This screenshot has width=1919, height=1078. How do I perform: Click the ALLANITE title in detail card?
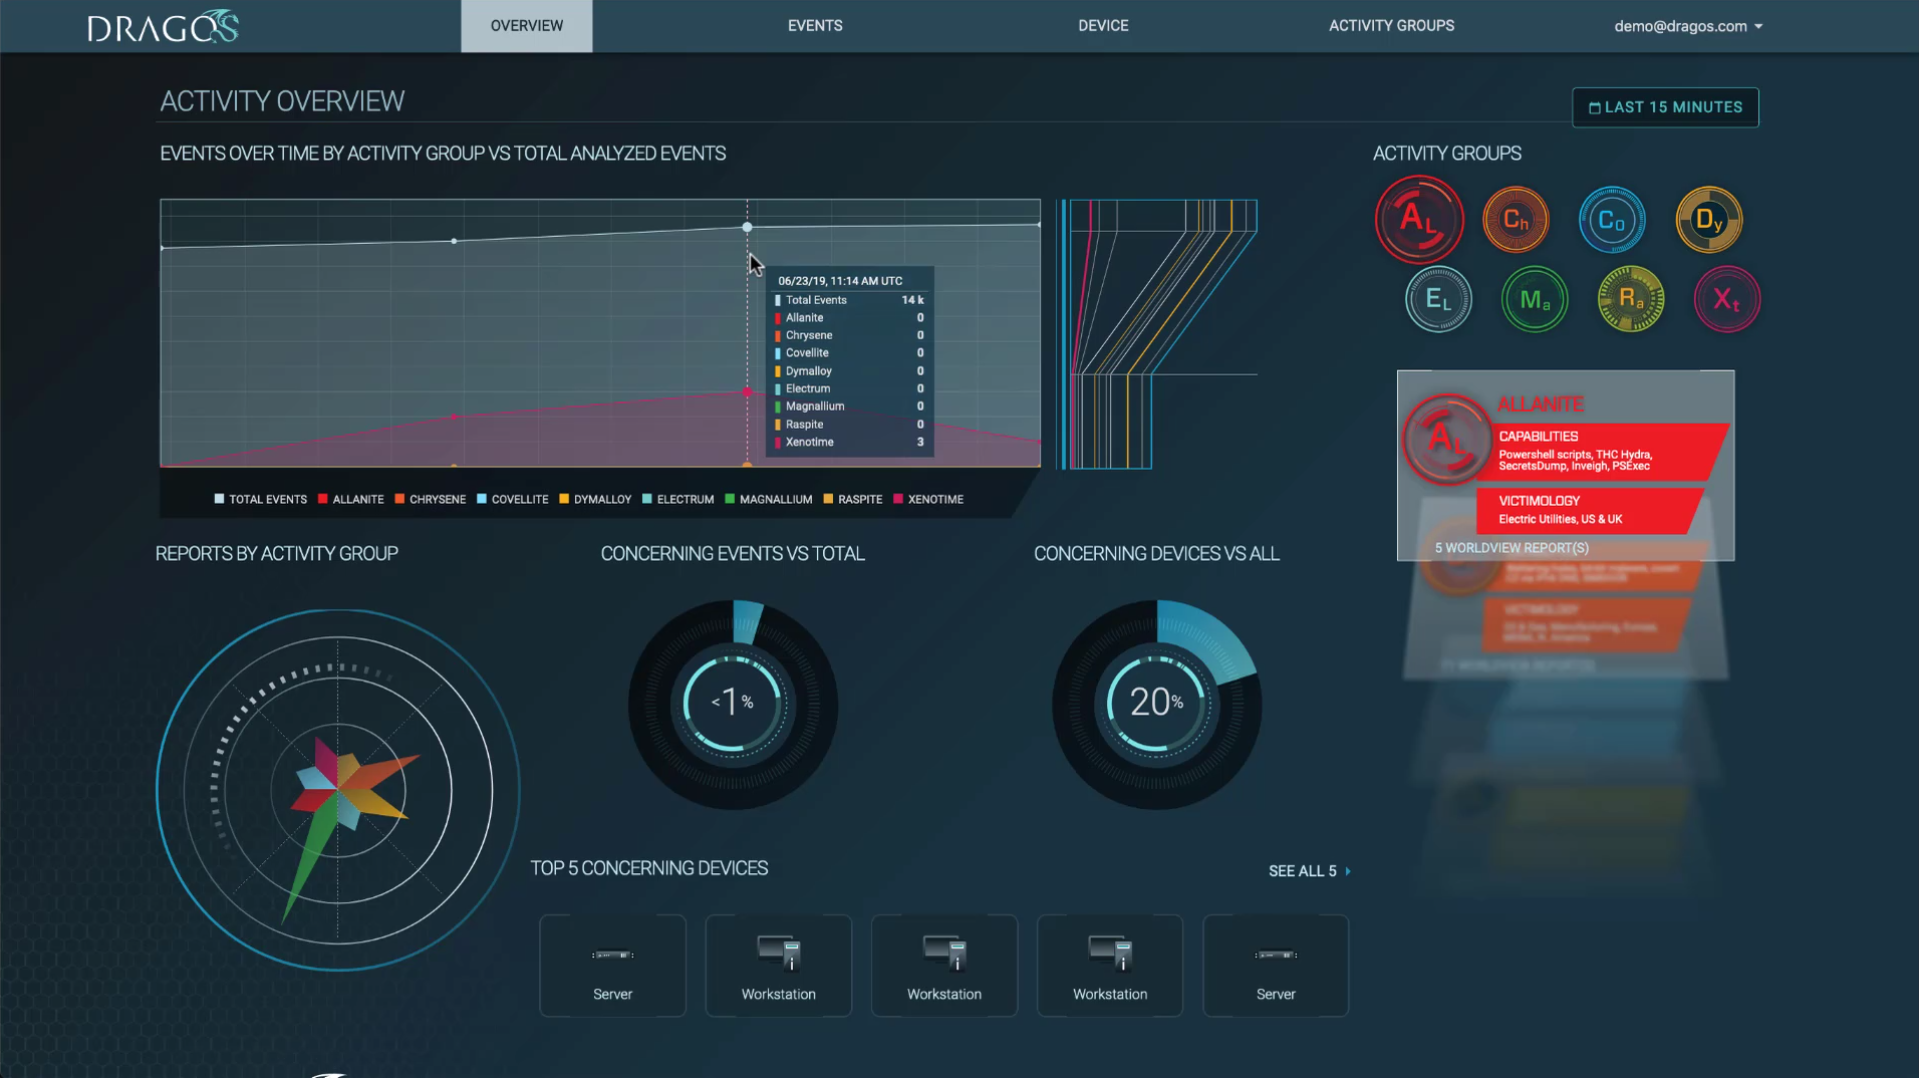click(1540, 405)
